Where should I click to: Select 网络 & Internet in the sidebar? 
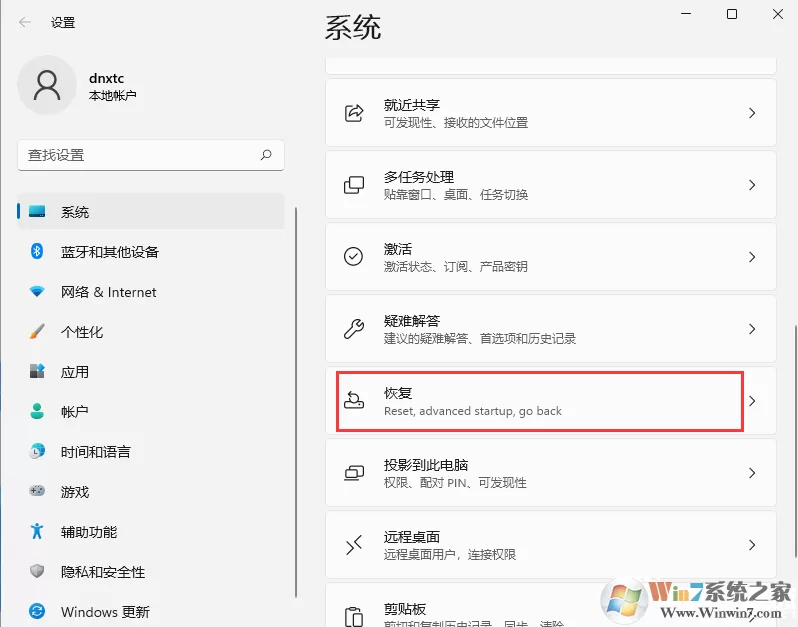point(151,292)
